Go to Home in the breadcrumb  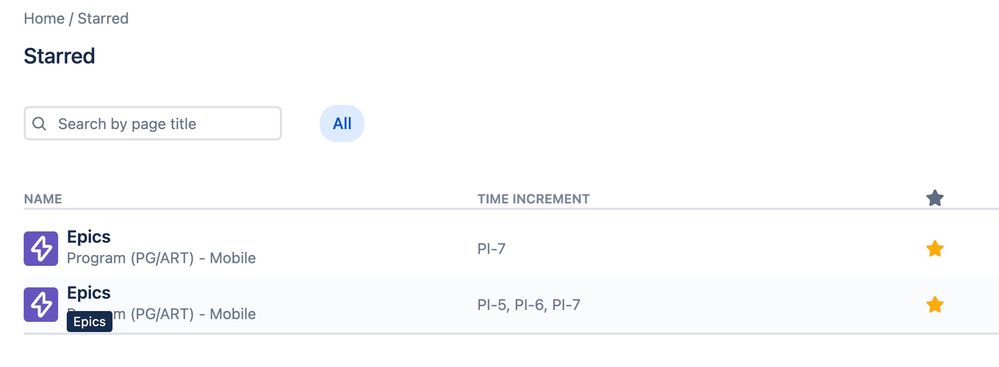point(44,18)
